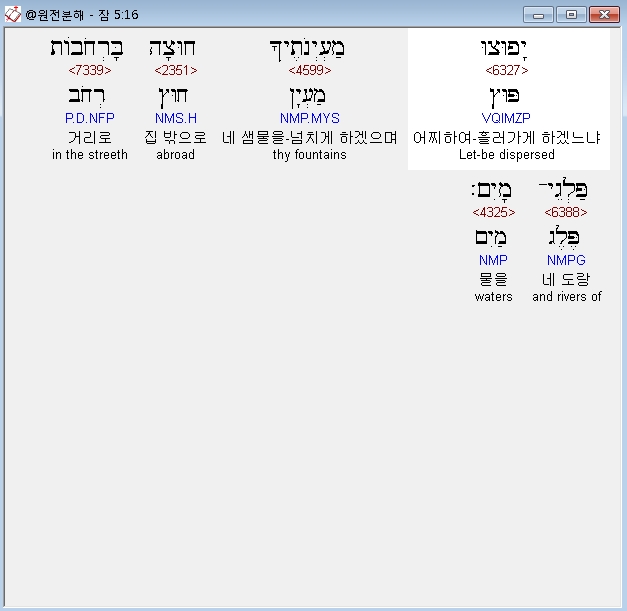The image size is (627, 611).
Task: Click the Hebrew root above NMPG
Action: click(x=564, y=237)
